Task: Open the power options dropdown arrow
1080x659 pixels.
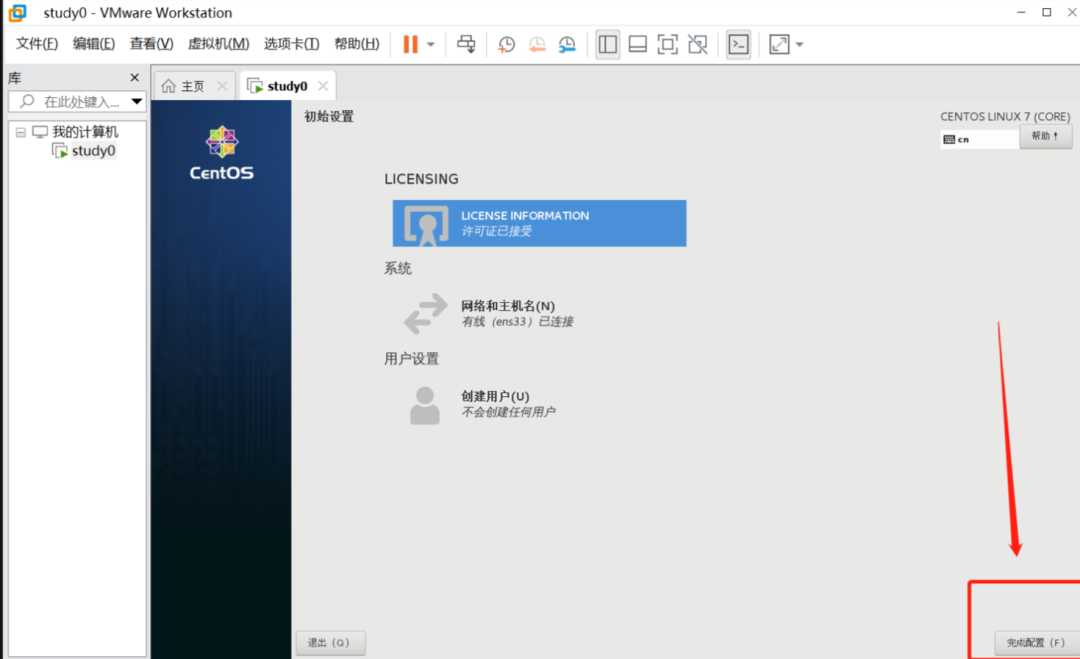Action: tap(431, 45)
